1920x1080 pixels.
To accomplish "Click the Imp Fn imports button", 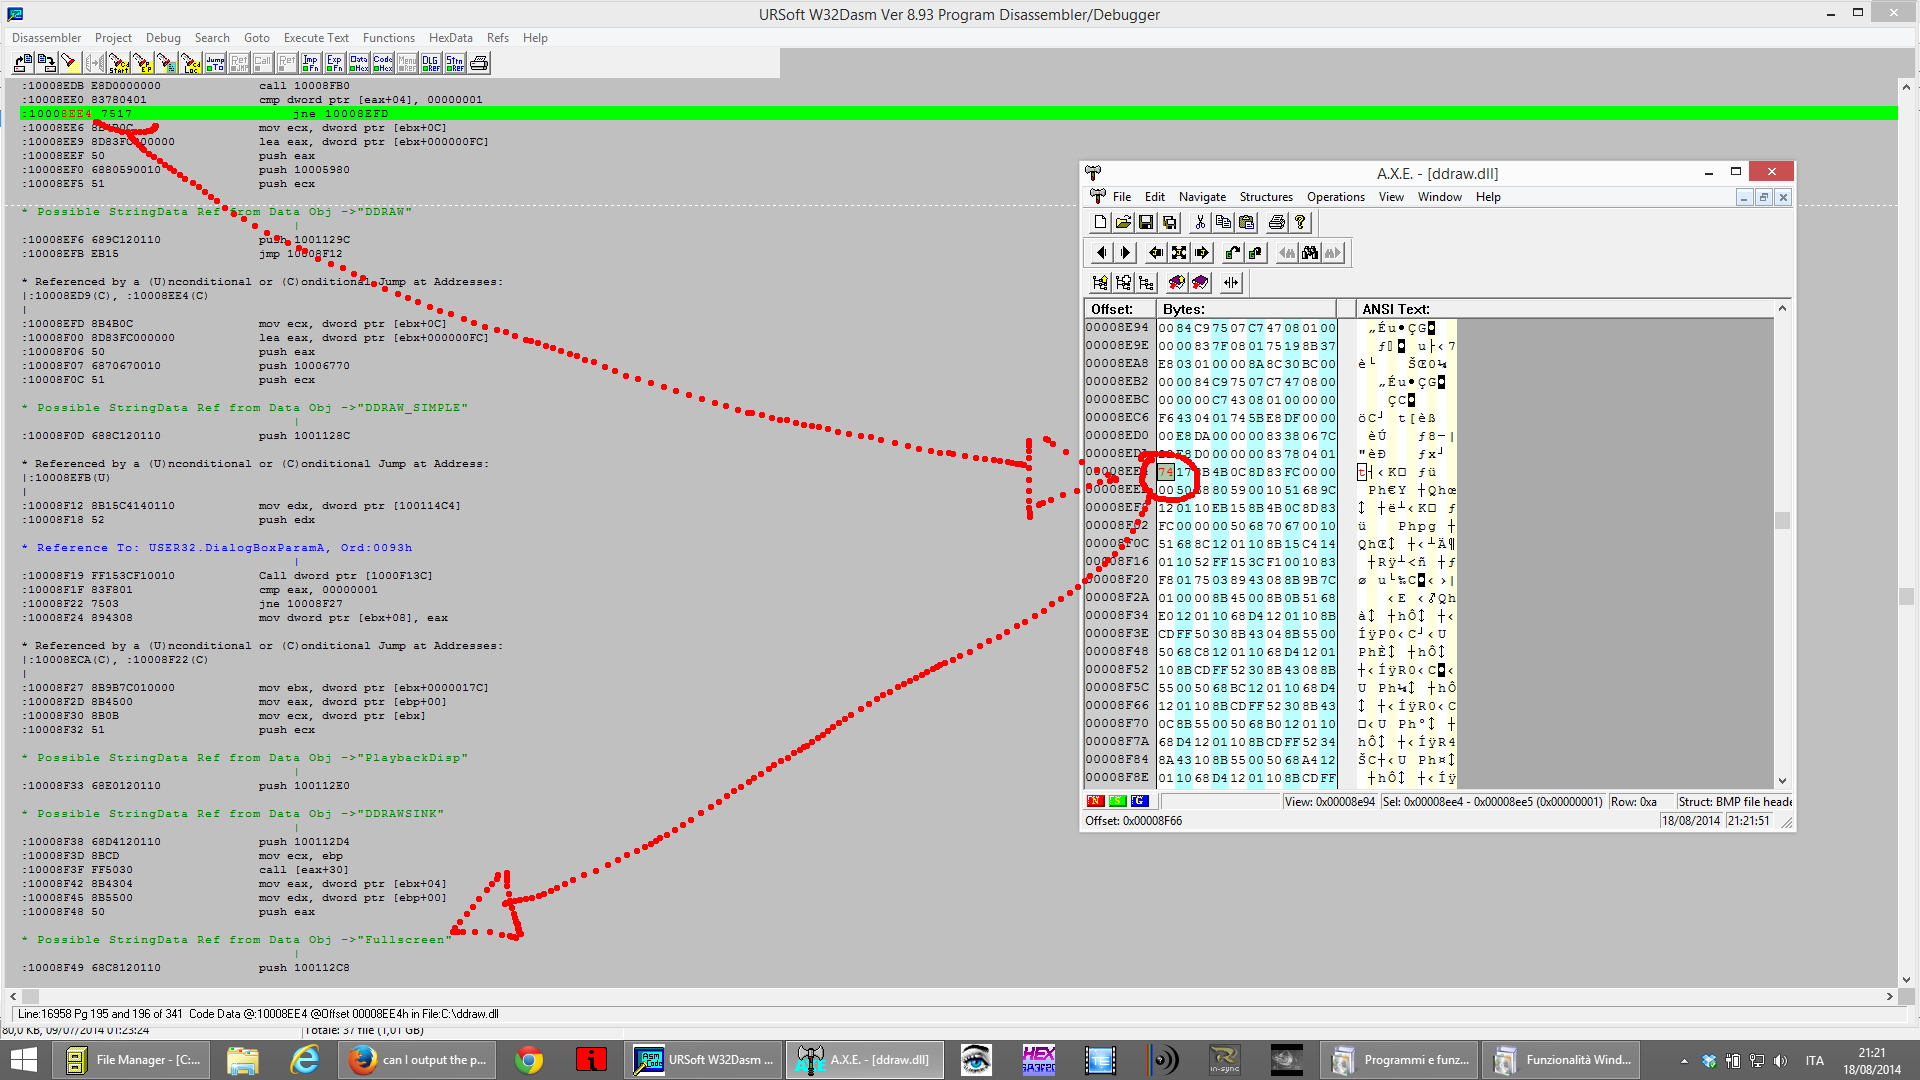I will point(310,63).
